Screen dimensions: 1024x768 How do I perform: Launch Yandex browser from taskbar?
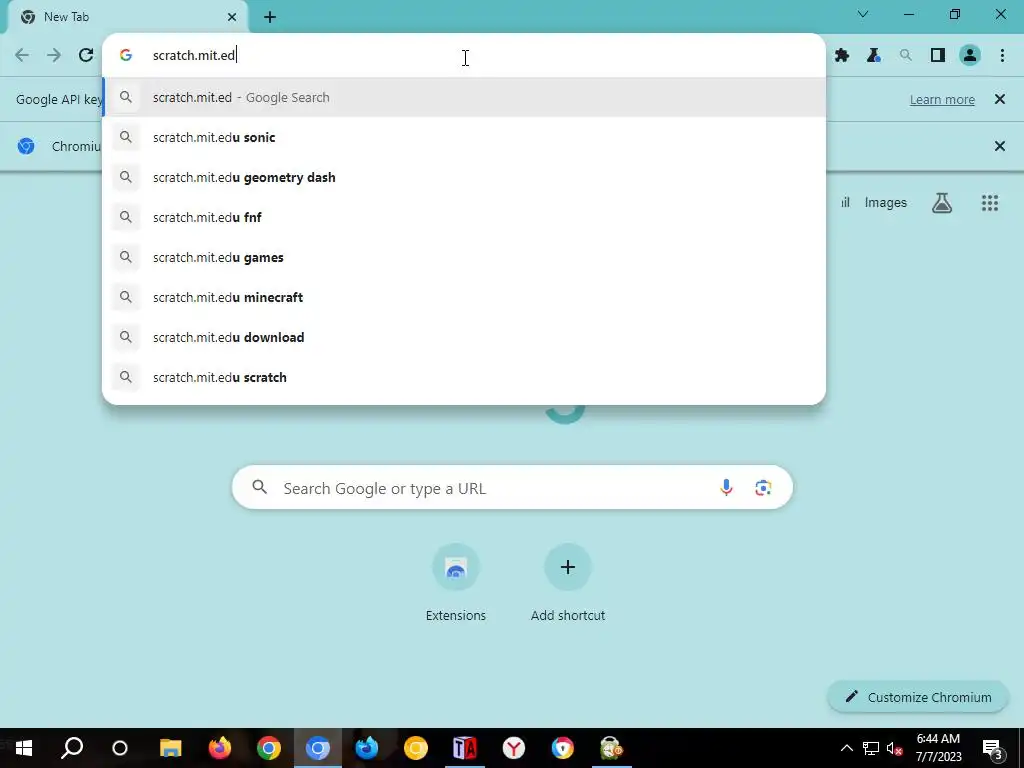pos(513,748)
